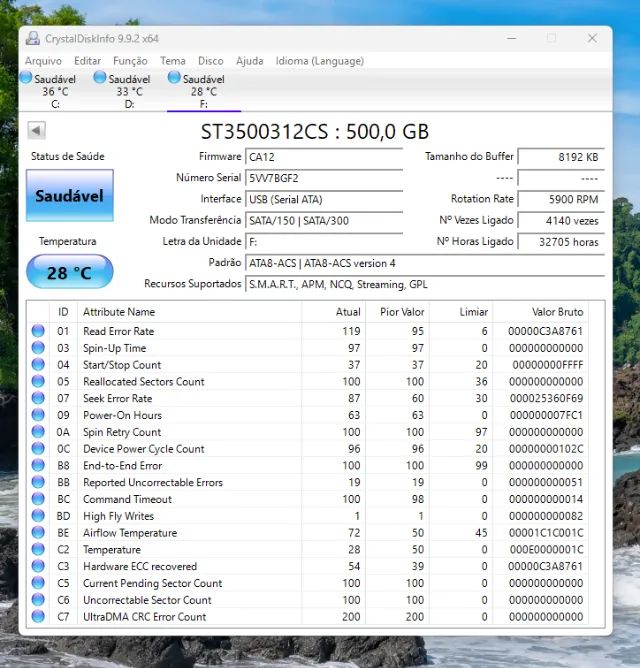Click the Firmware field CA12
This screenshot has width=640, height=668.
click(324, 157)
